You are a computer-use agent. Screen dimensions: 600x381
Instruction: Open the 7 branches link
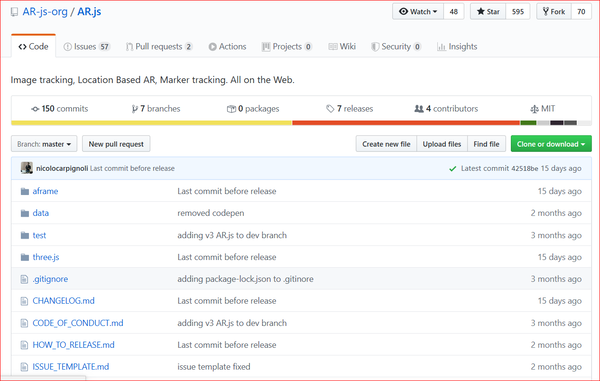156,109
